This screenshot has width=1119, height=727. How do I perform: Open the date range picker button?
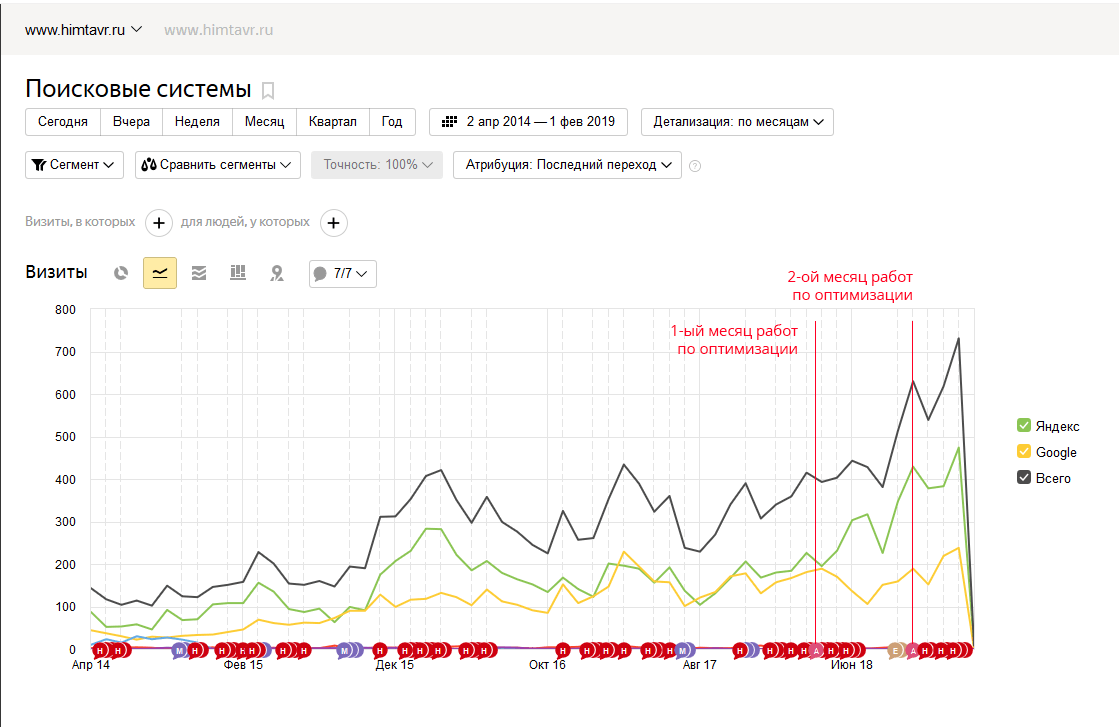click(x=528, y=122)
